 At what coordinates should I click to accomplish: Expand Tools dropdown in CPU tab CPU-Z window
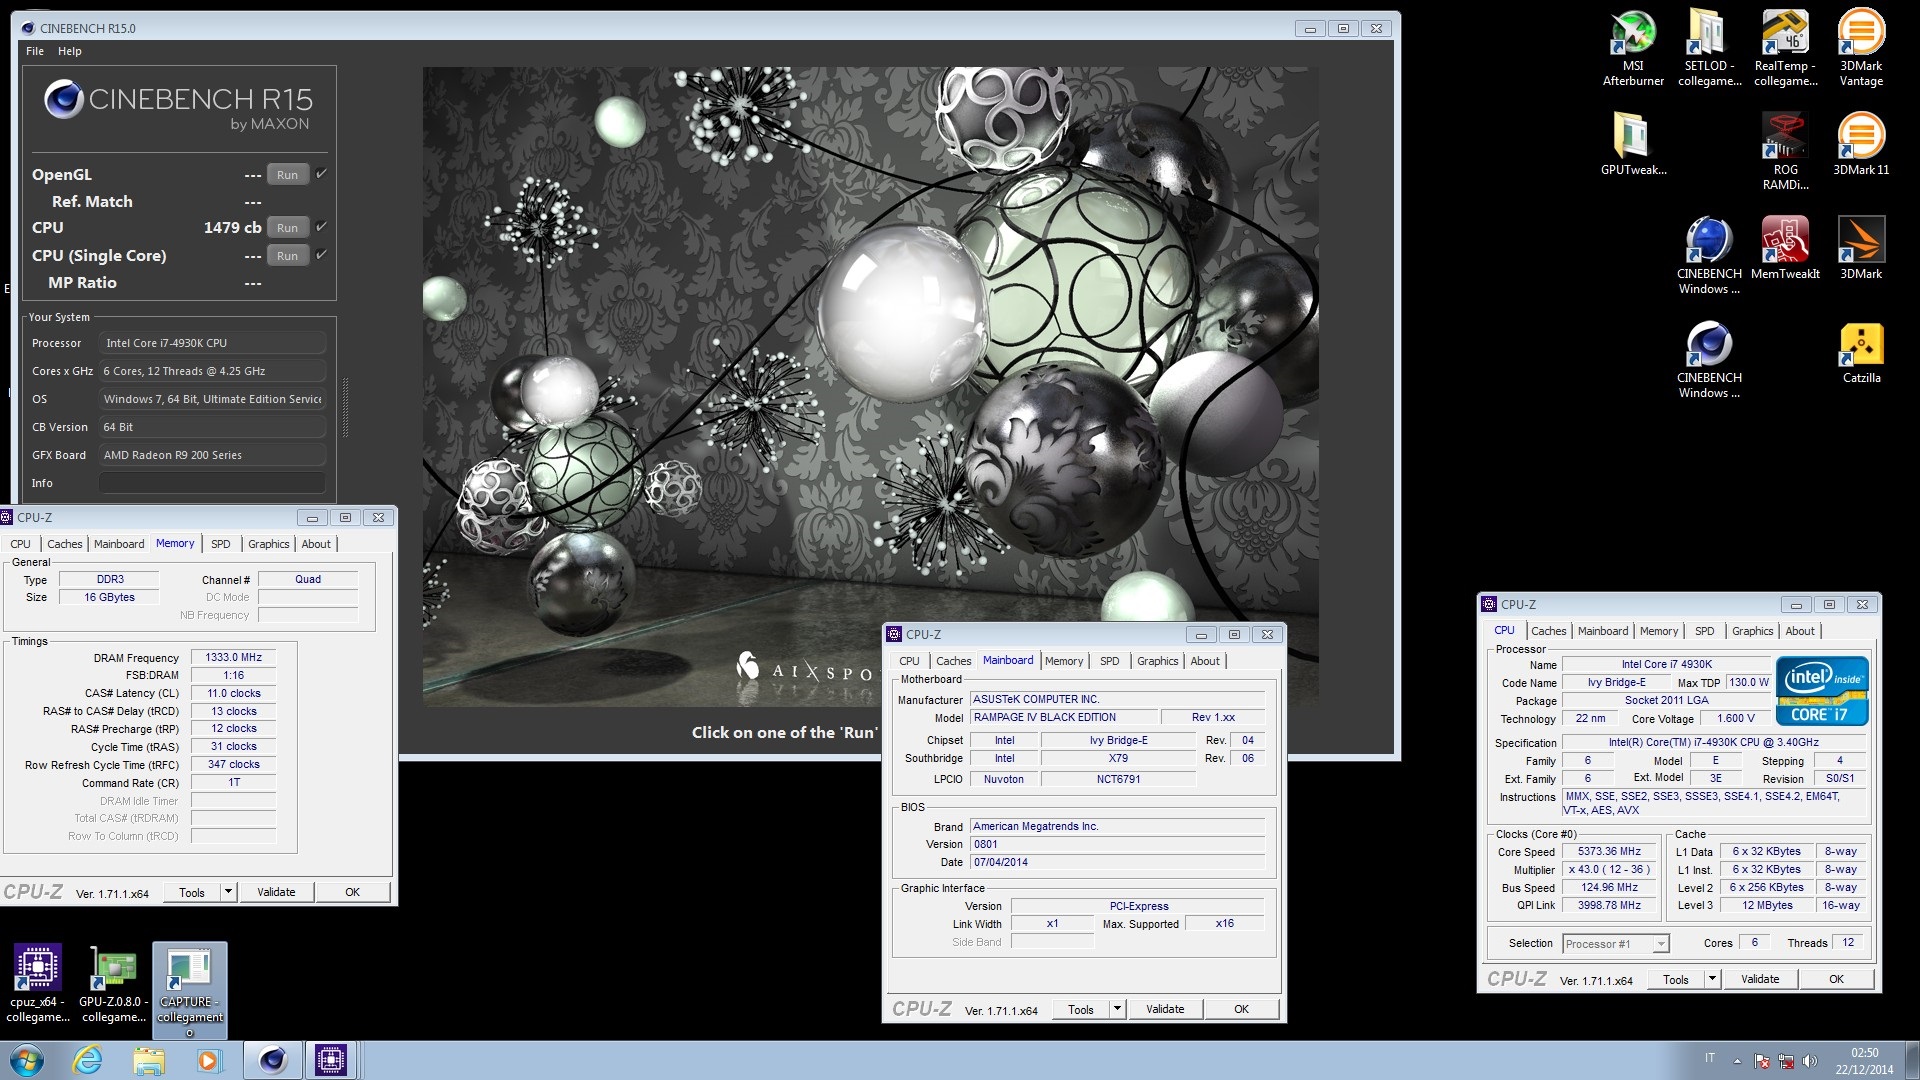1712,979
